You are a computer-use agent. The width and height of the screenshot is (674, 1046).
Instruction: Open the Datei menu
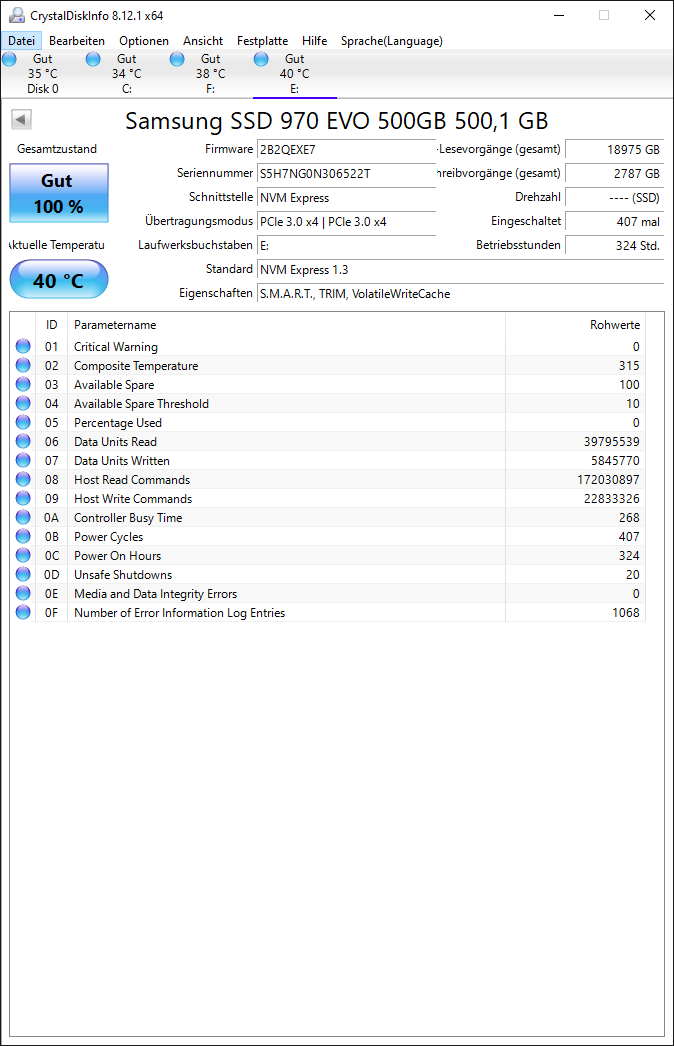(x=21, y=41)
